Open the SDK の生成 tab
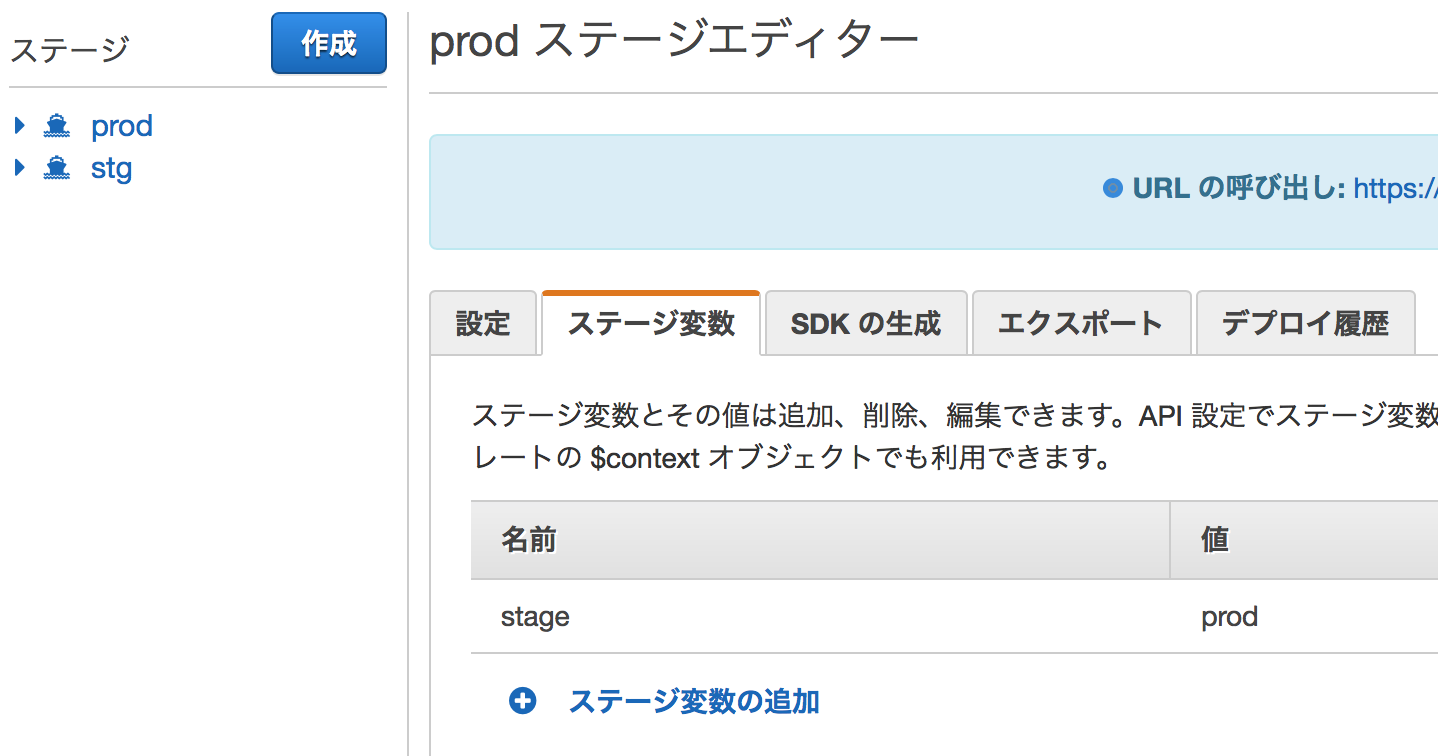This screenshot has width=1438, height=756. click(x=865, y=323)
